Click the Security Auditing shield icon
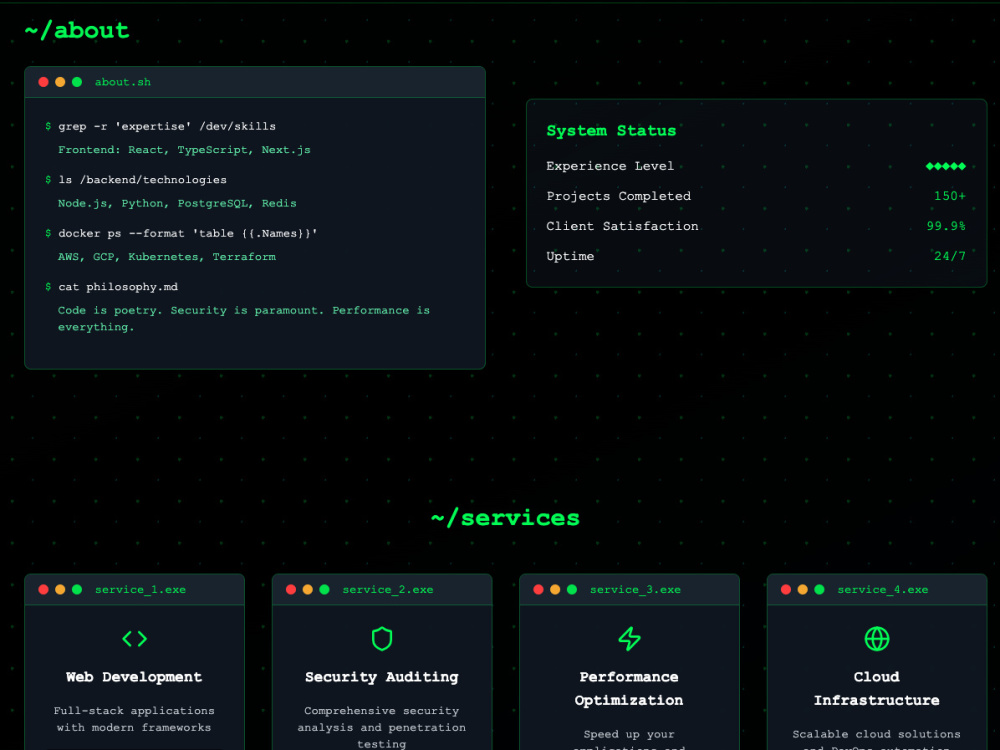1000x750 pixels. [382, 638]
